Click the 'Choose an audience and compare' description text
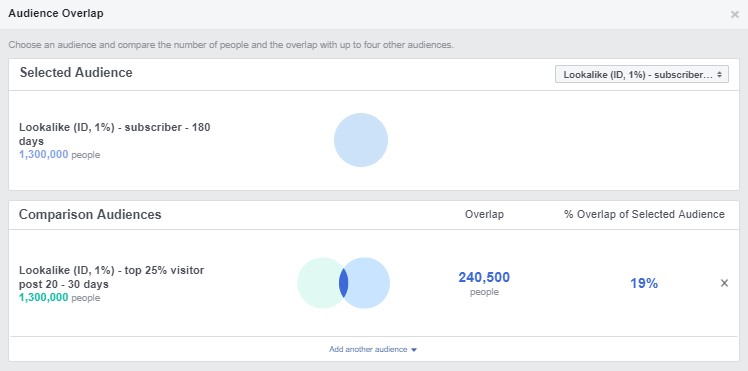Screen dimensions: 748x371 click(231, 45)
